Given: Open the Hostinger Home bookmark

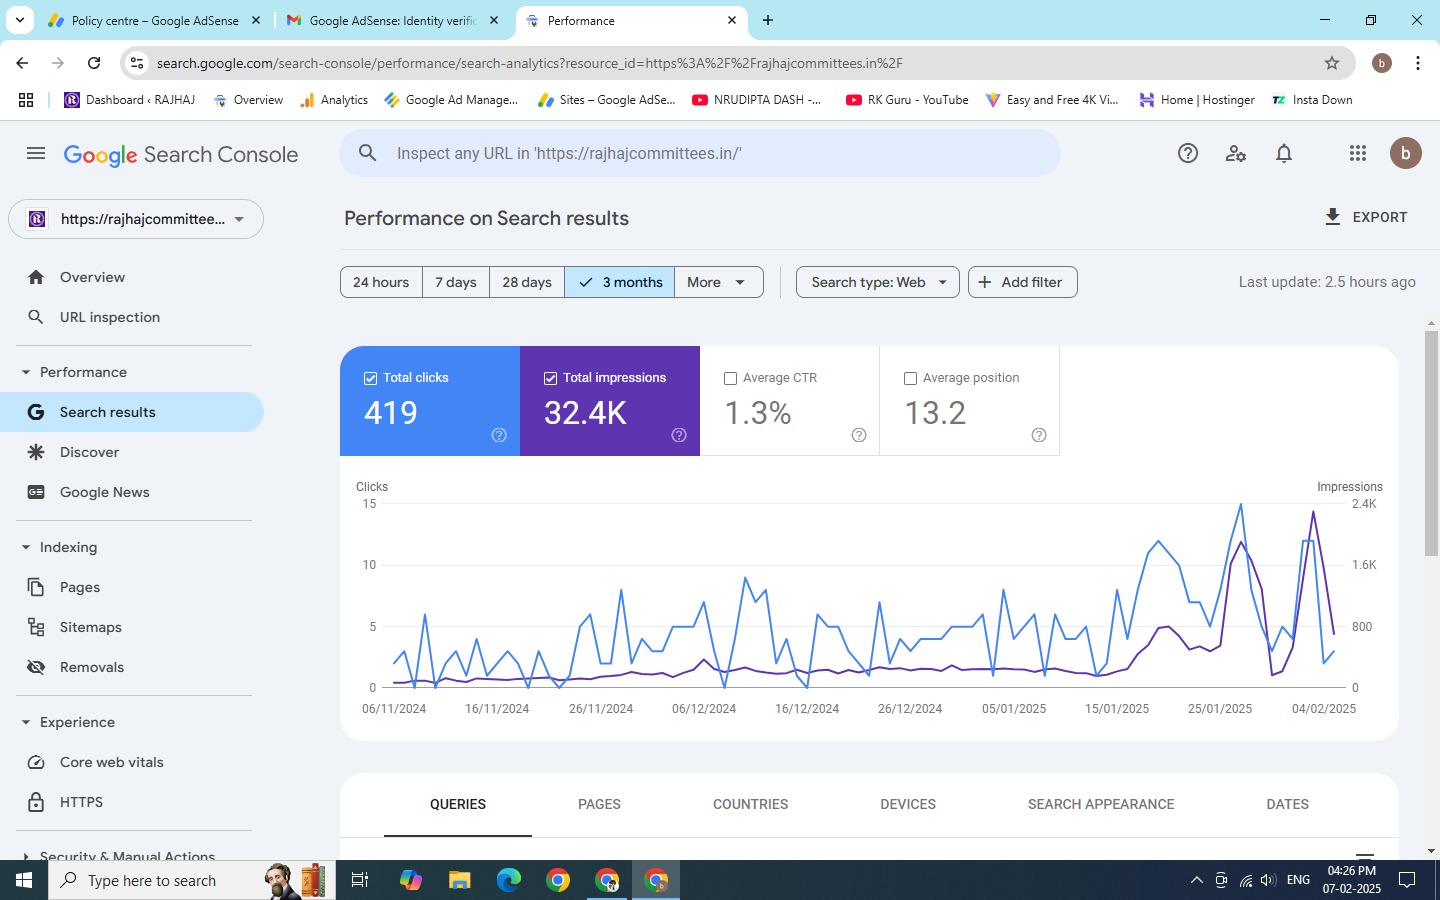Looking at the screenshot, I should (x=1197, y=100).
